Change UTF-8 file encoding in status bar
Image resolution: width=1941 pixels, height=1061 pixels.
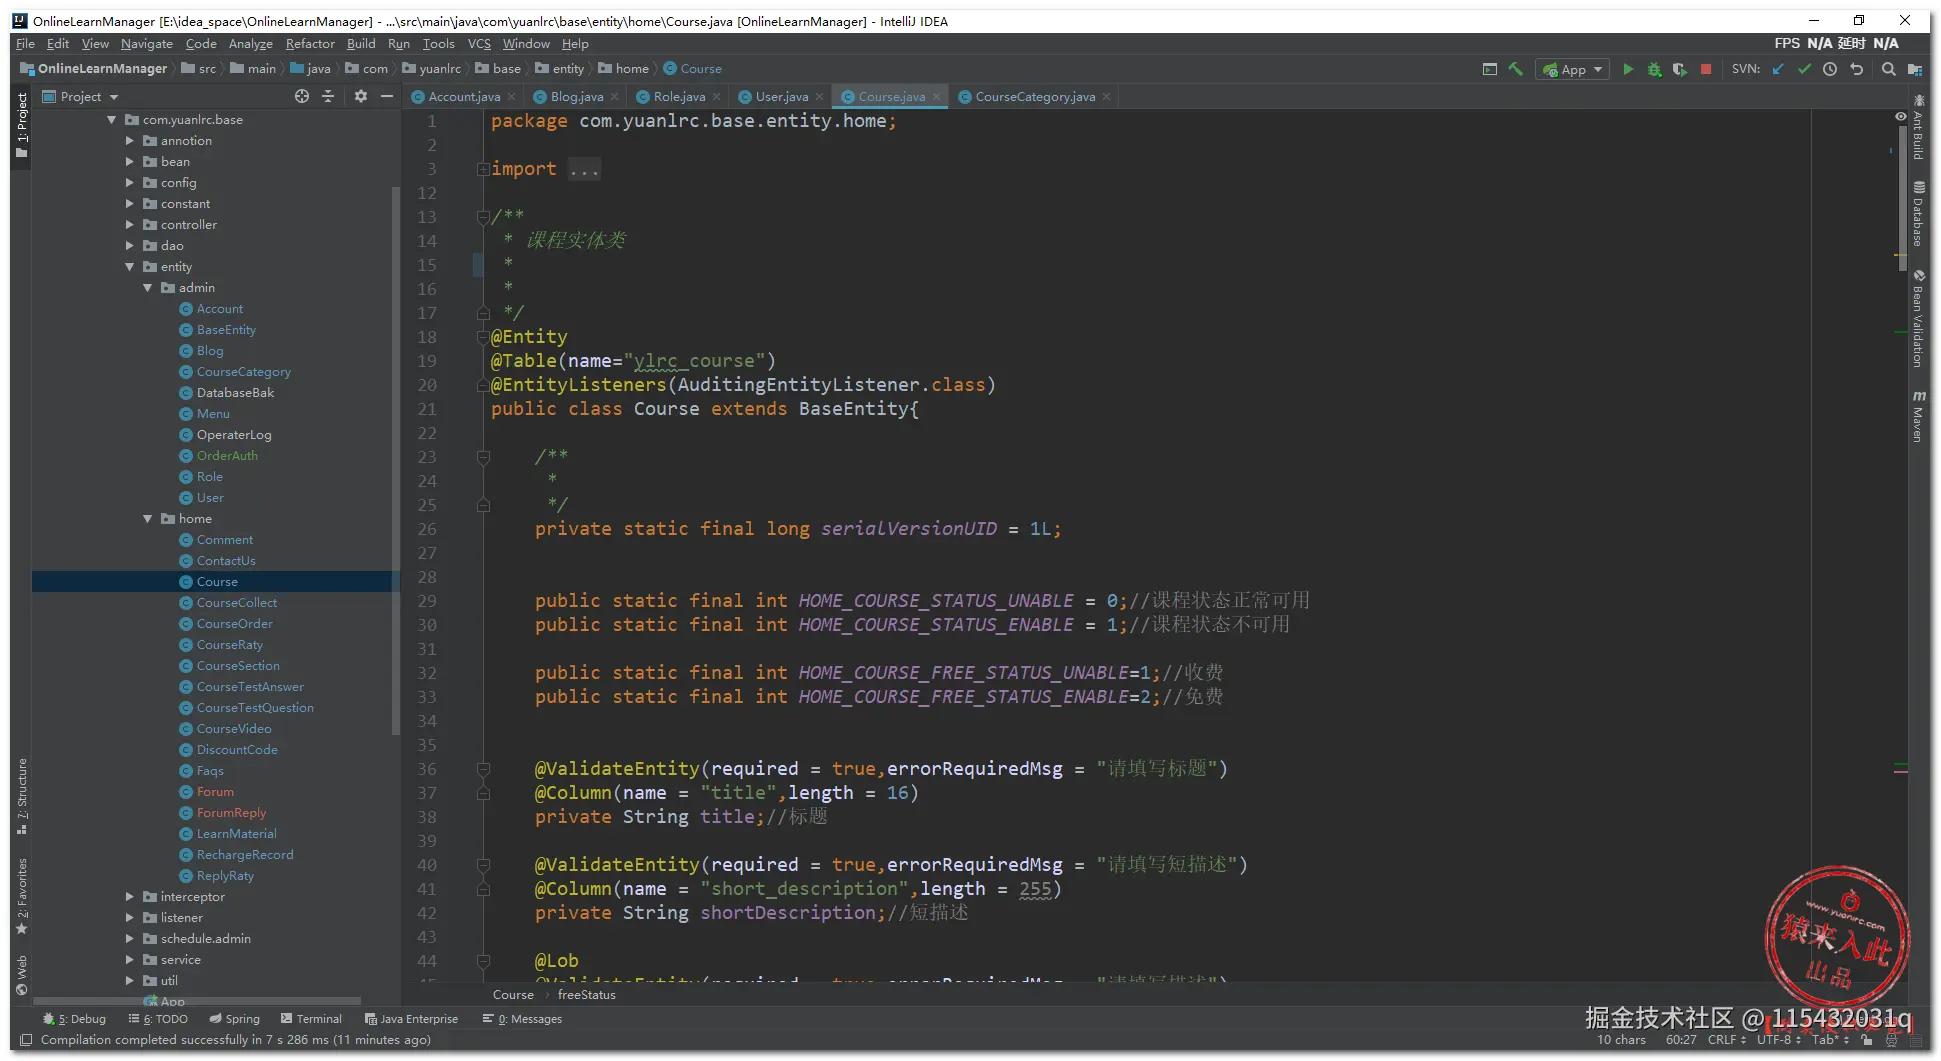click(x=1778, y=1040)
